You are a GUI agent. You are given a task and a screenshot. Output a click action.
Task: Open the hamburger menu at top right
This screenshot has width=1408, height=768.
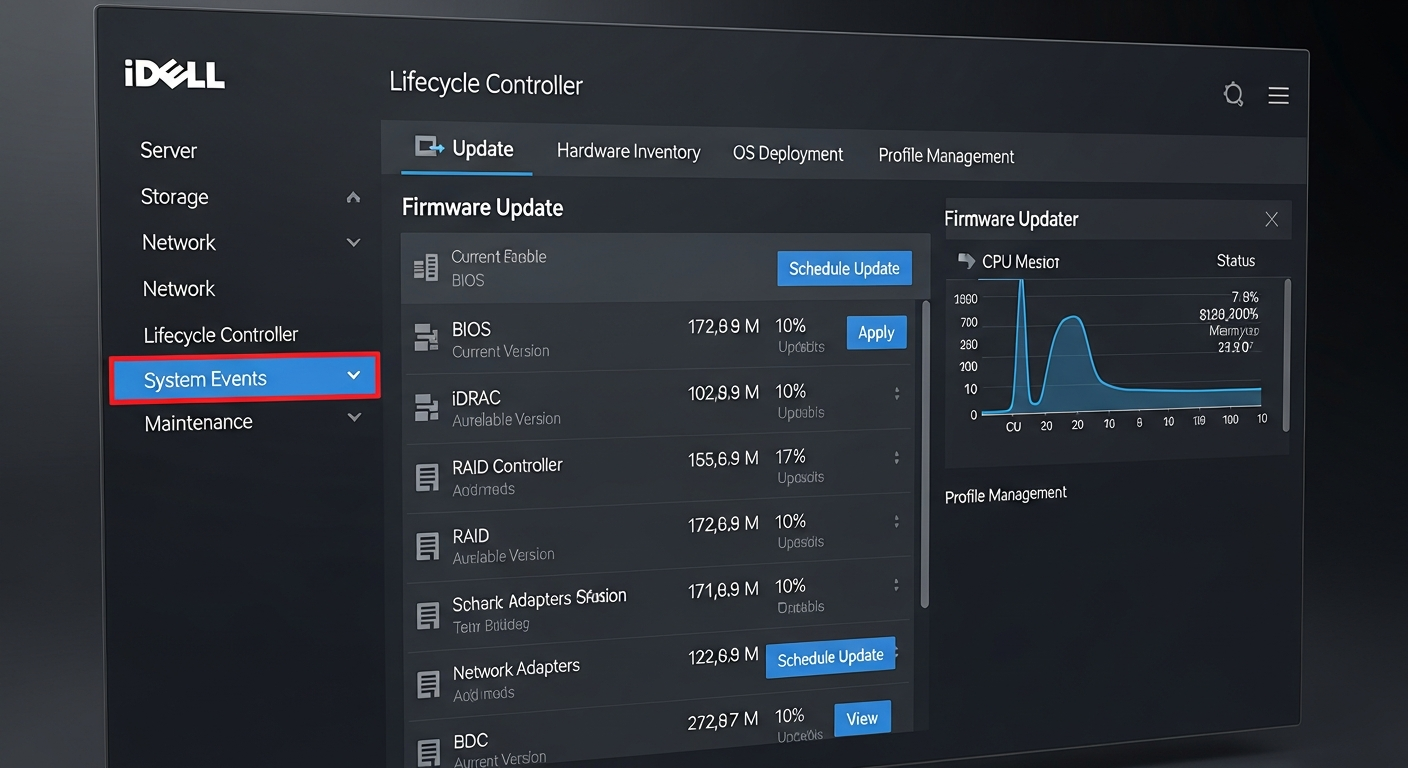coord(1278,94)
